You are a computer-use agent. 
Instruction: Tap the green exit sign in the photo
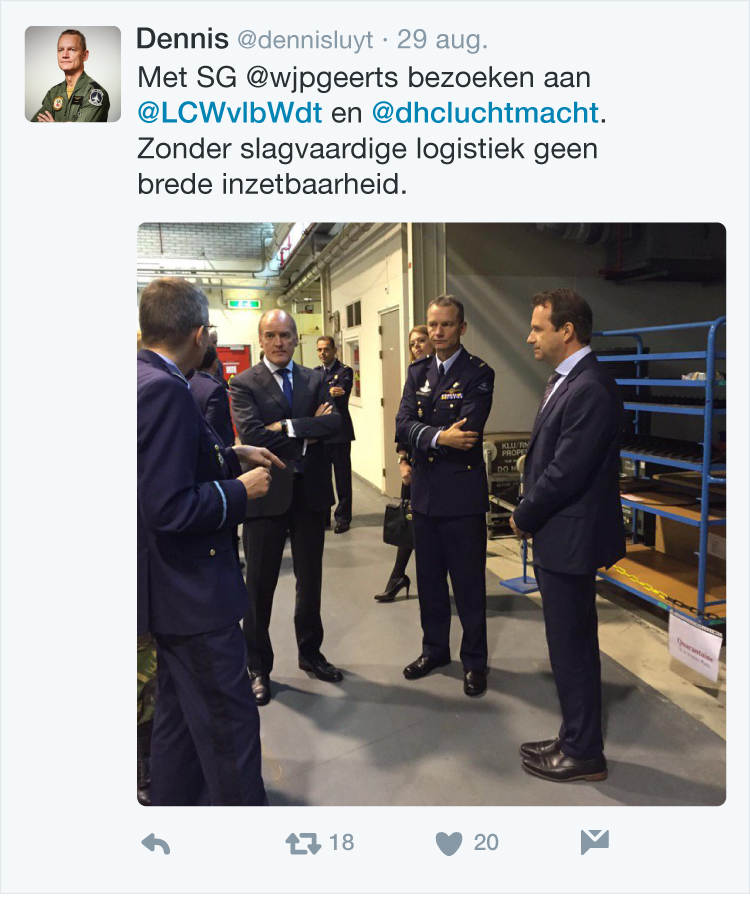243,304
